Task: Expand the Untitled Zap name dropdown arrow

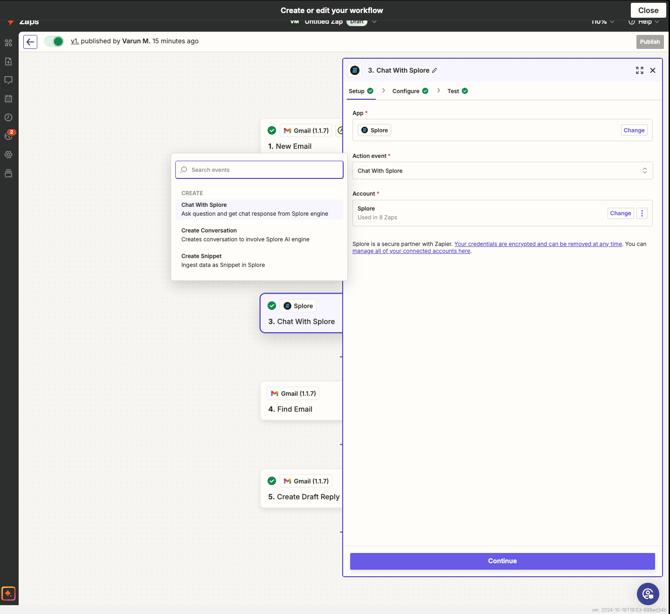Action: 374,22
